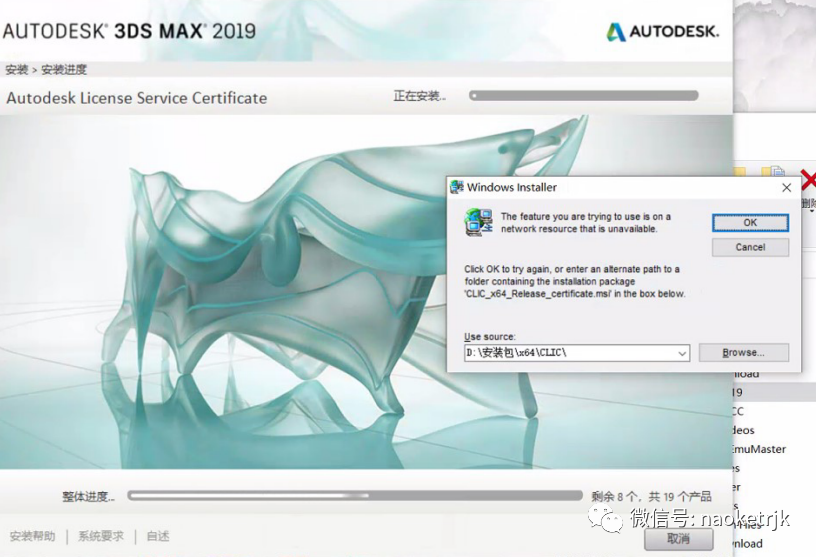Click the 整体进度 overall progress bar
This screenshot has width=816, height=557.
355,496
